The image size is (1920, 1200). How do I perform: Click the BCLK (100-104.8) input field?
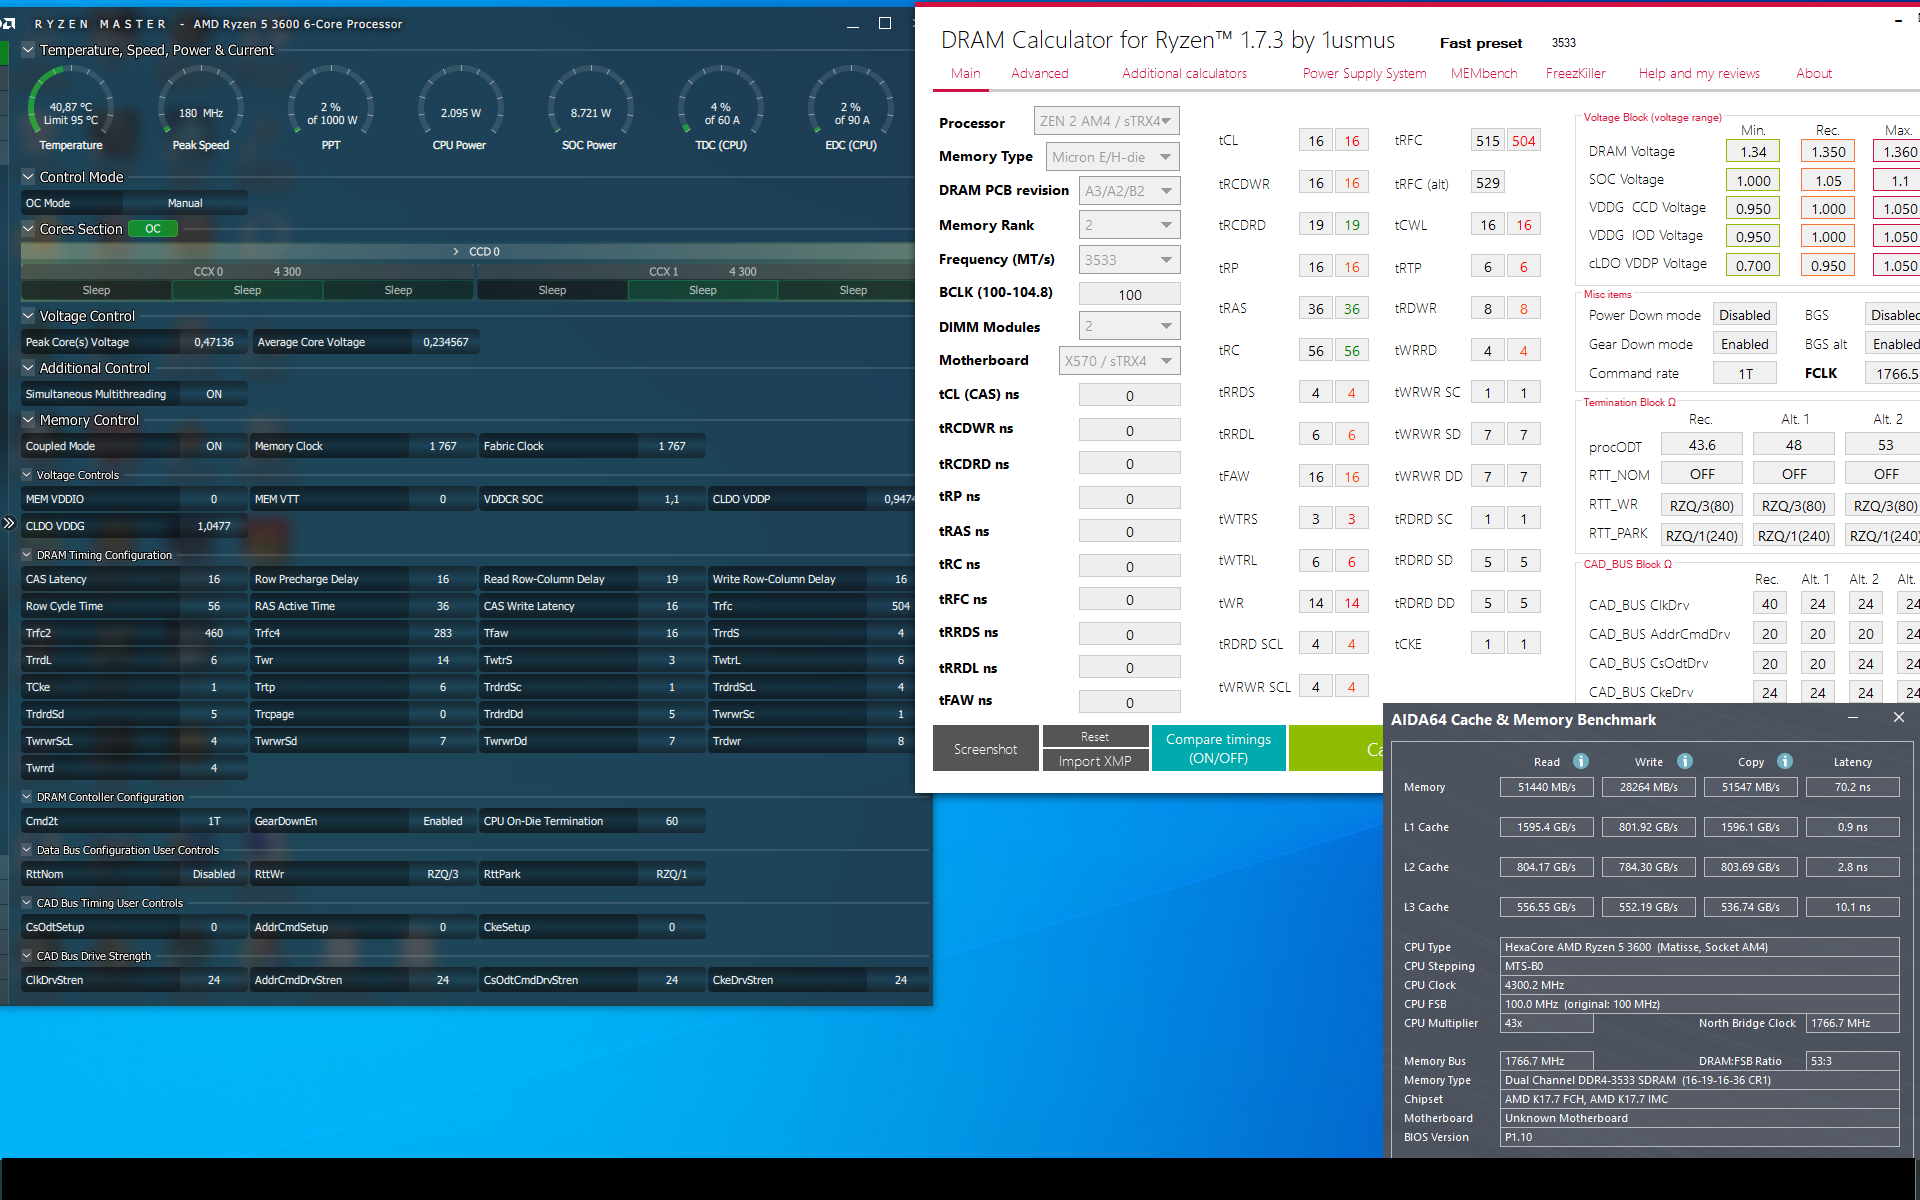tap(1129, 294)
